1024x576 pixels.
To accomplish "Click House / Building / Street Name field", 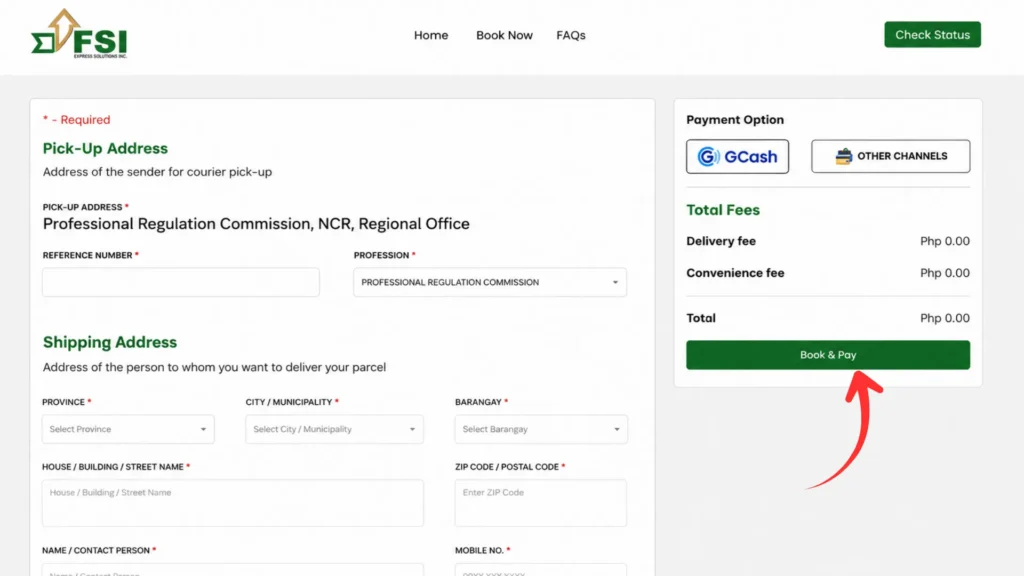I will pyautogui.click(x=232, y=503).
